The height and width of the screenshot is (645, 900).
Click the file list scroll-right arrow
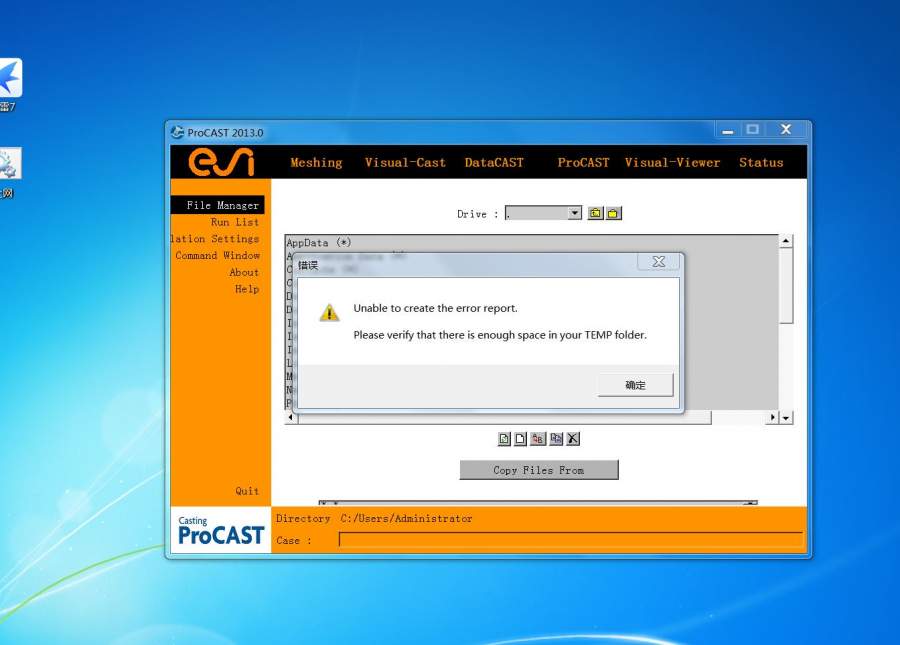773,417
